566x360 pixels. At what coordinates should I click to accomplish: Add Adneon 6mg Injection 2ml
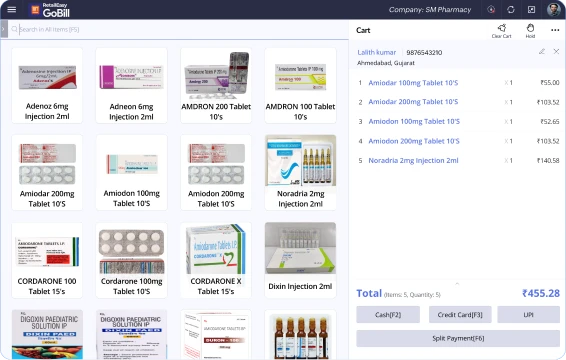point(131,86)
